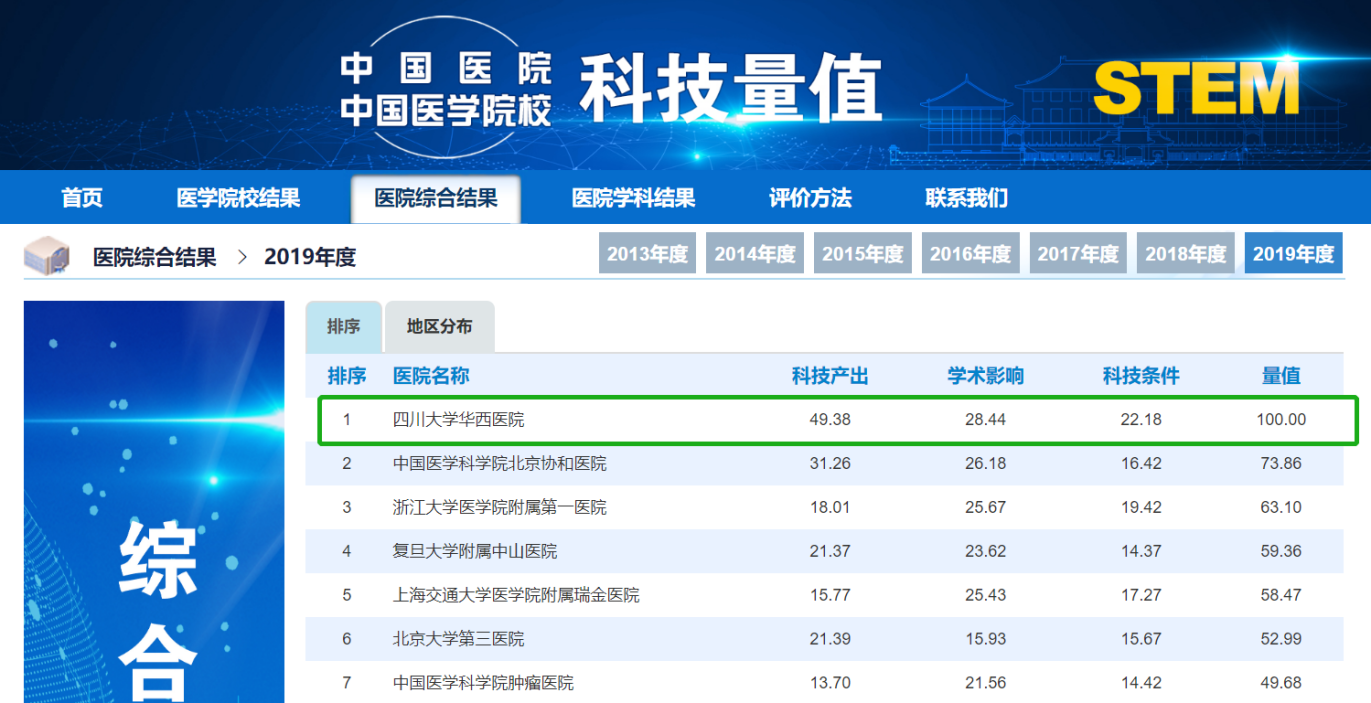Click 中国医学科学院肿瘤医院 hospital name
Viewport: 1371px width, 703px height.
point(483,683)
